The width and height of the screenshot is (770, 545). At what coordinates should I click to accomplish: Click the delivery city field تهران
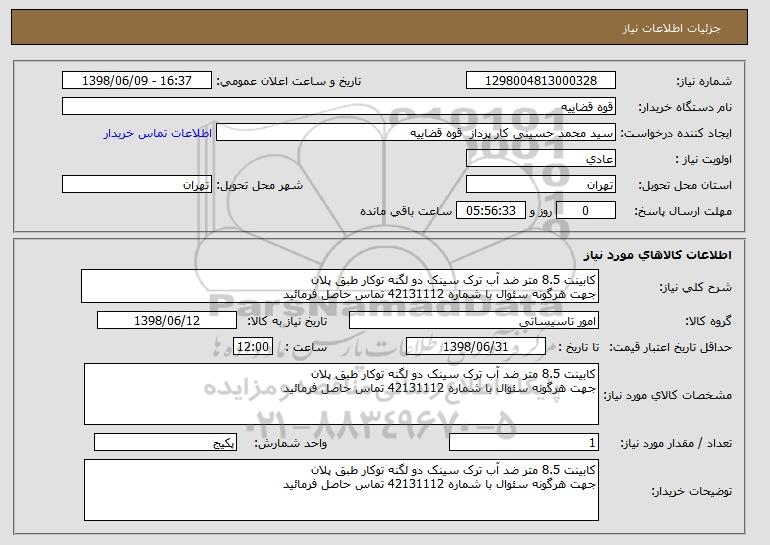[137, 185]
